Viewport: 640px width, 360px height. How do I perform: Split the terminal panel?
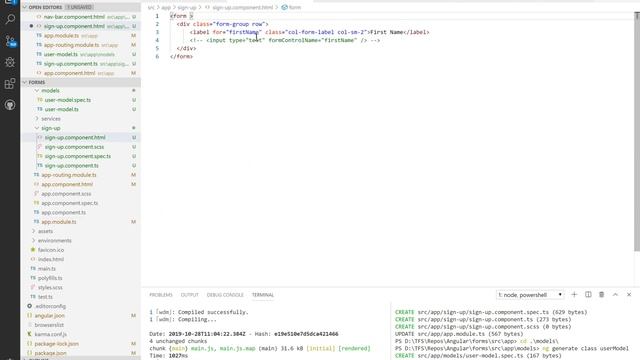(588, 294)
